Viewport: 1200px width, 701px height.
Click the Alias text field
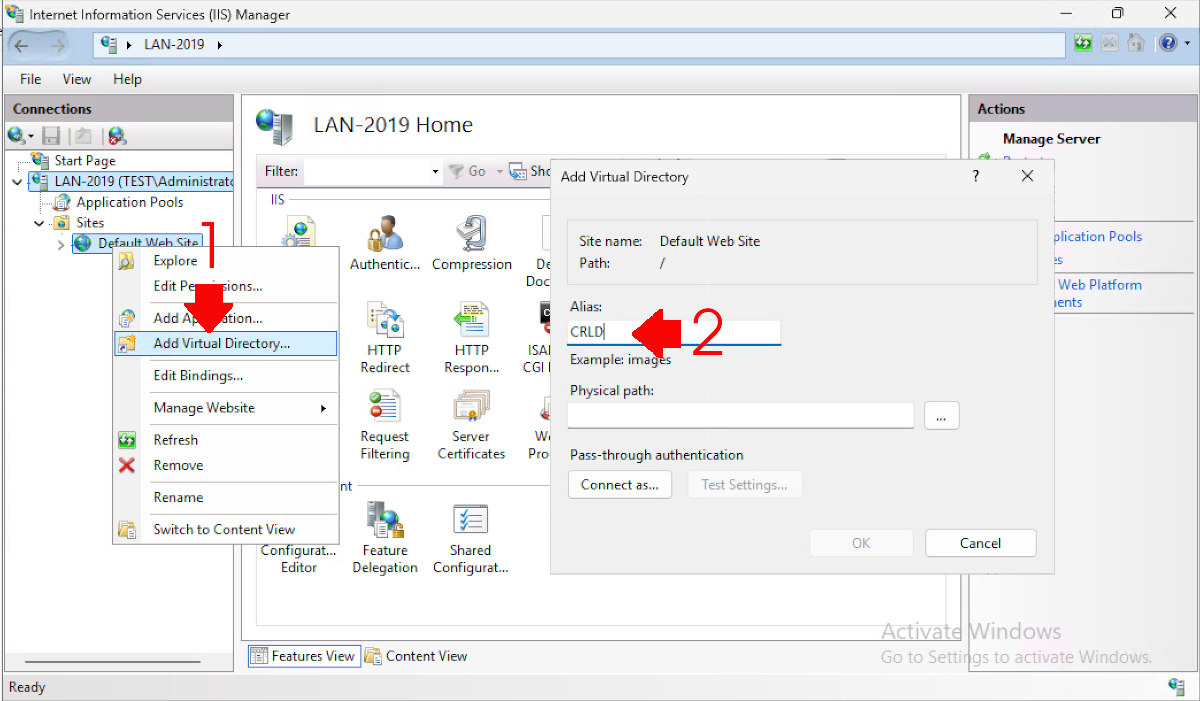[674, 332]
